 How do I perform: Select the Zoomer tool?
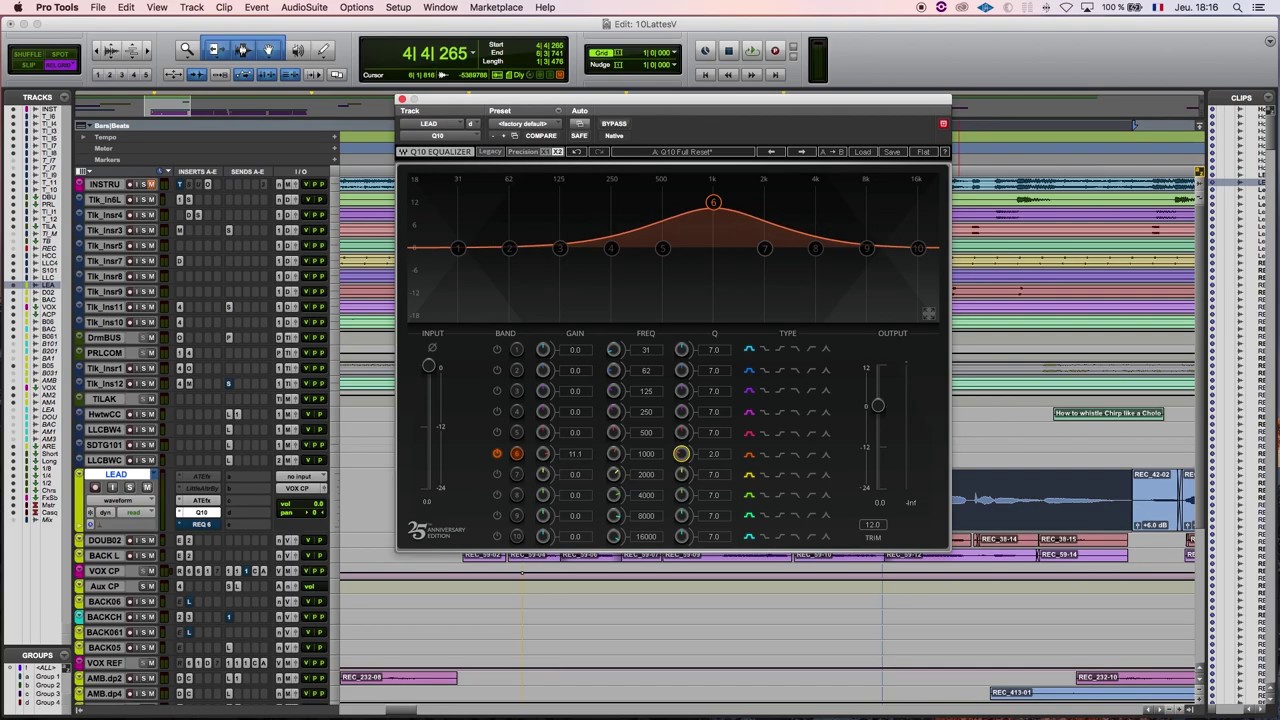click(x=187, y=50)
